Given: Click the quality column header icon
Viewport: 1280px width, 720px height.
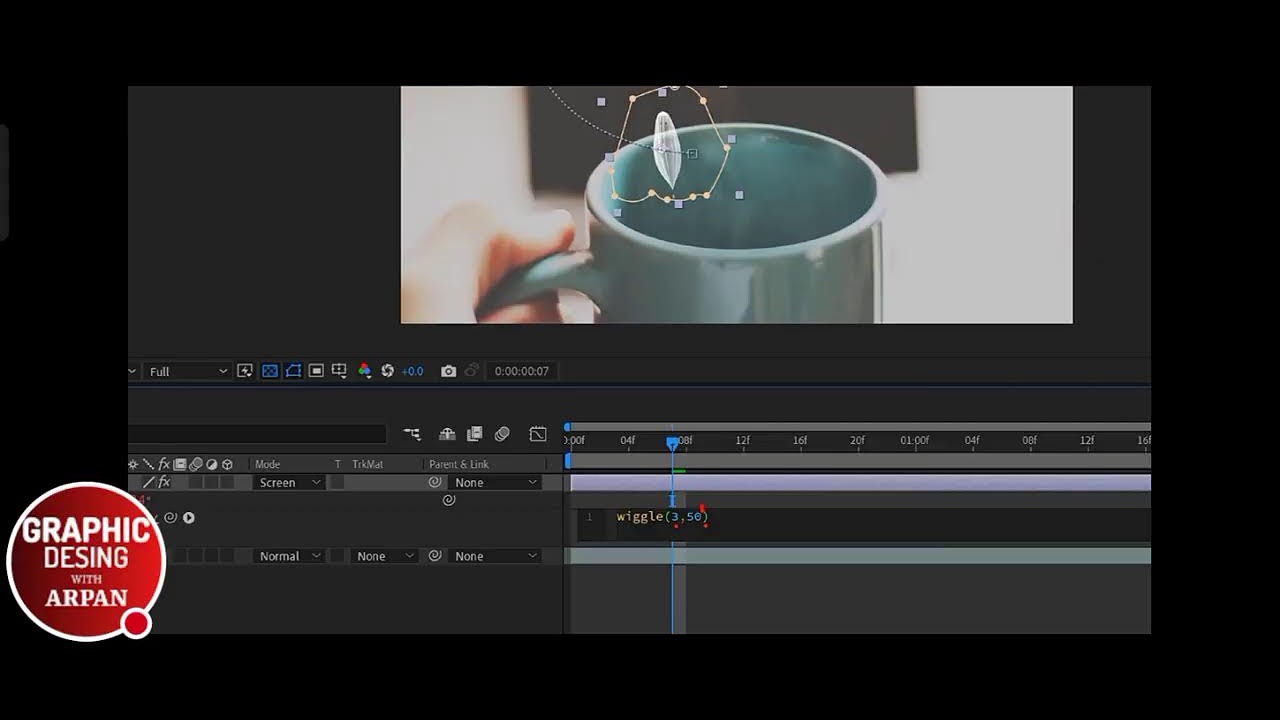Looking at the screenshot, I should tap(148, 464).
